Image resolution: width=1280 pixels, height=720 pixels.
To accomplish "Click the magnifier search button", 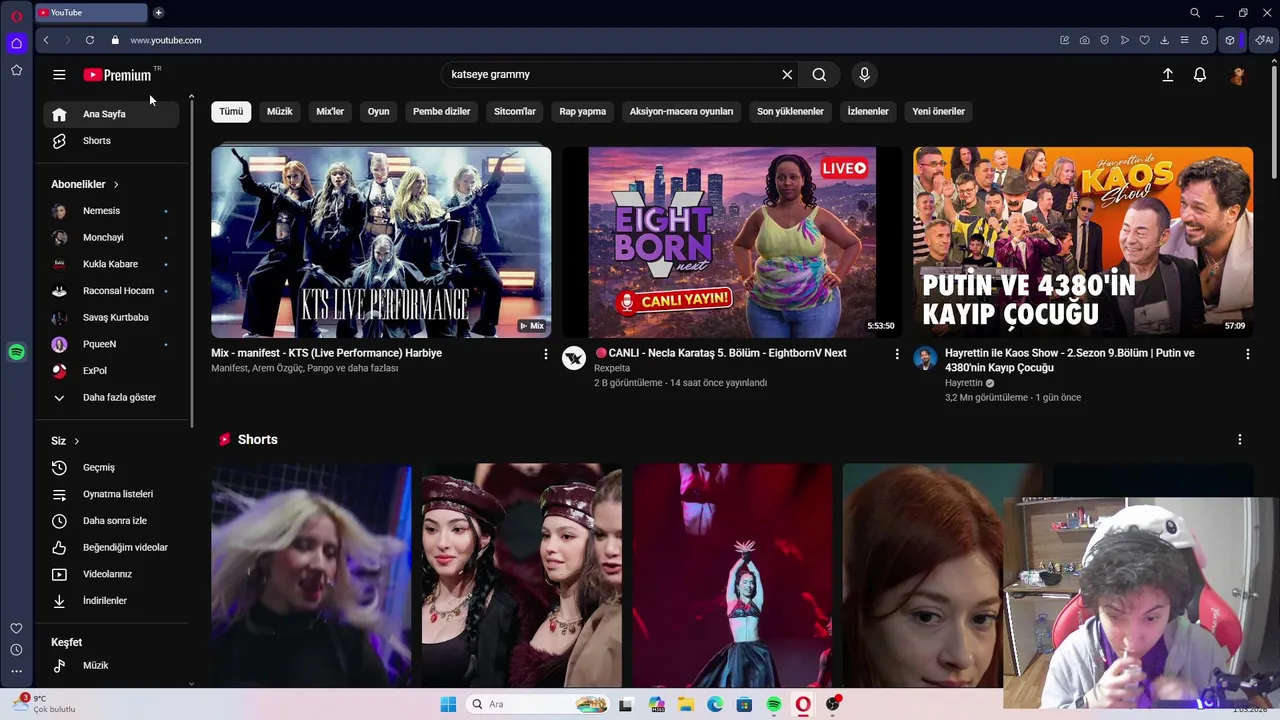I will click(x=819, y=75).
